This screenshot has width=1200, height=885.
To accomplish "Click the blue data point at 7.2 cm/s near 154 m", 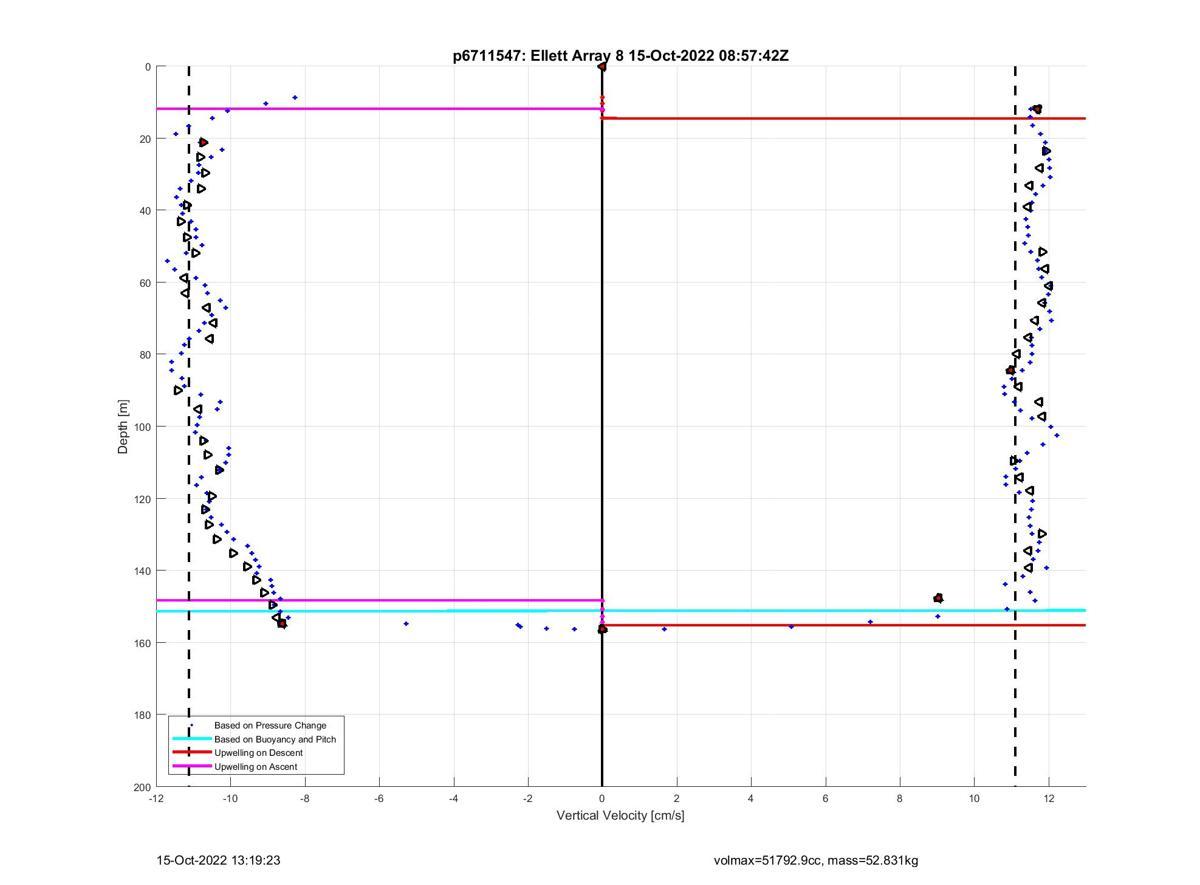I will click(870, 622).
